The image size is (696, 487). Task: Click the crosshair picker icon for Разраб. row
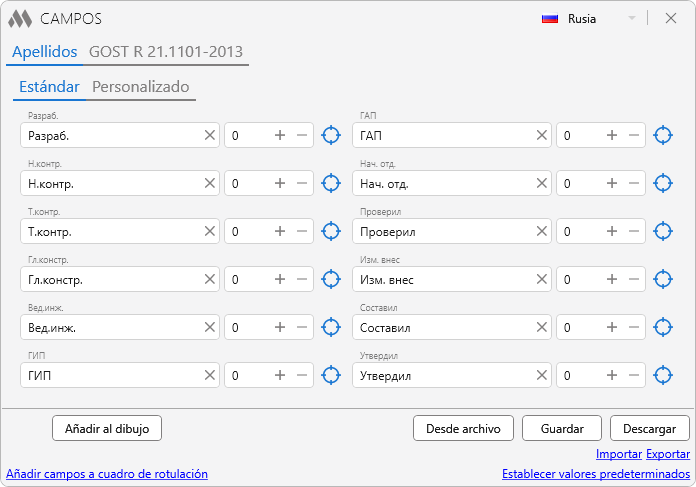pyautogui.click(x=331, y=135)
